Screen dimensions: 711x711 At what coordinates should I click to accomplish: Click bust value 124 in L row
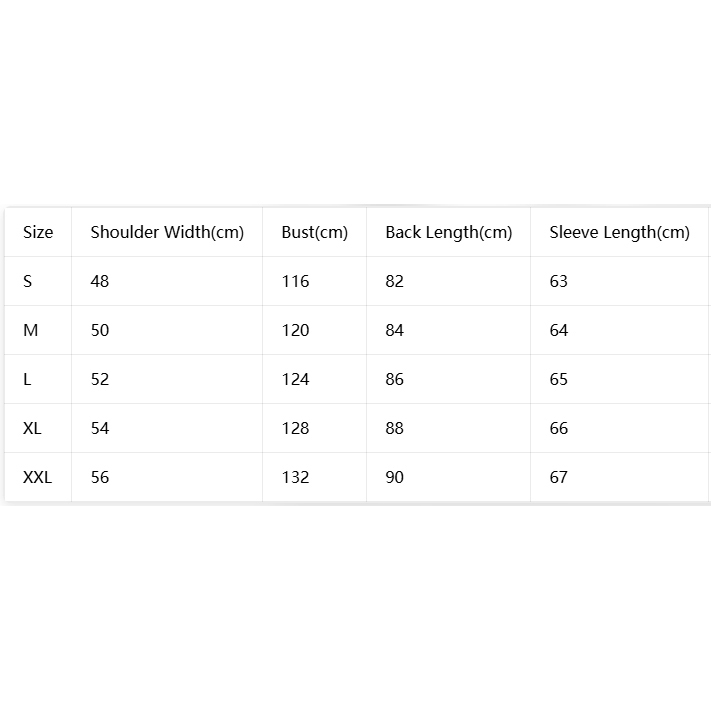(295, 379)
